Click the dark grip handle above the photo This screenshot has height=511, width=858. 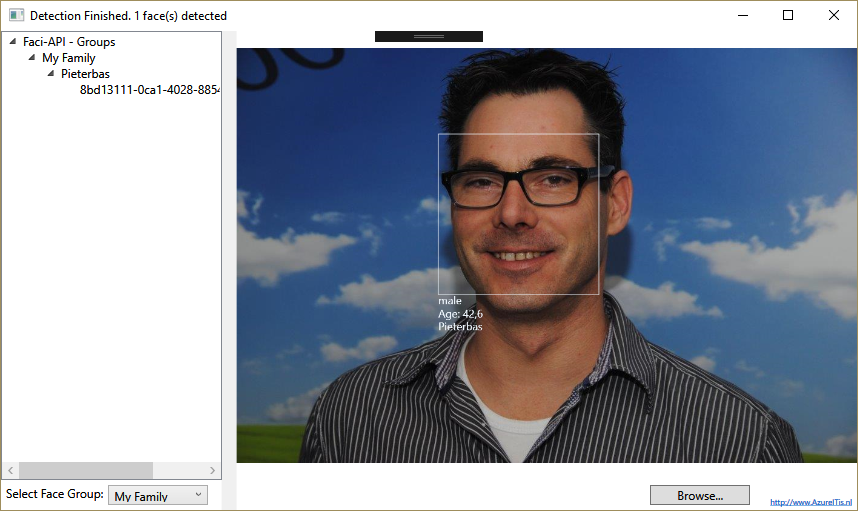(428, 36)
